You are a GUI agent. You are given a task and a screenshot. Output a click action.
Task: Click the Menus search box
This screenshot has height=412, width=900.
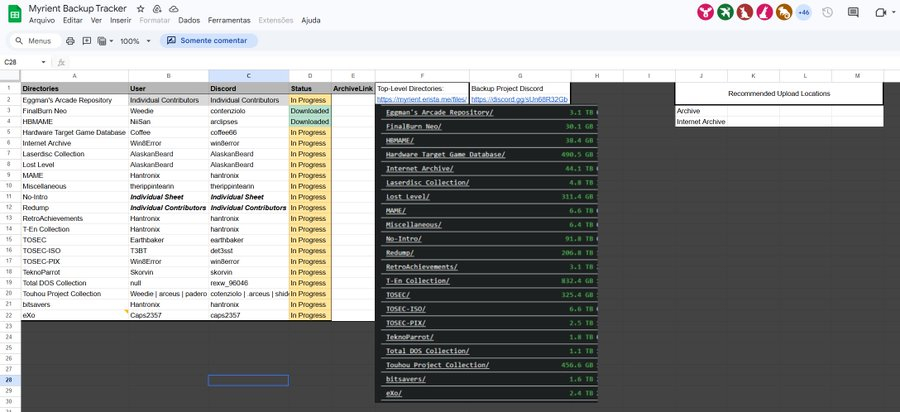(x=38, y=41)
